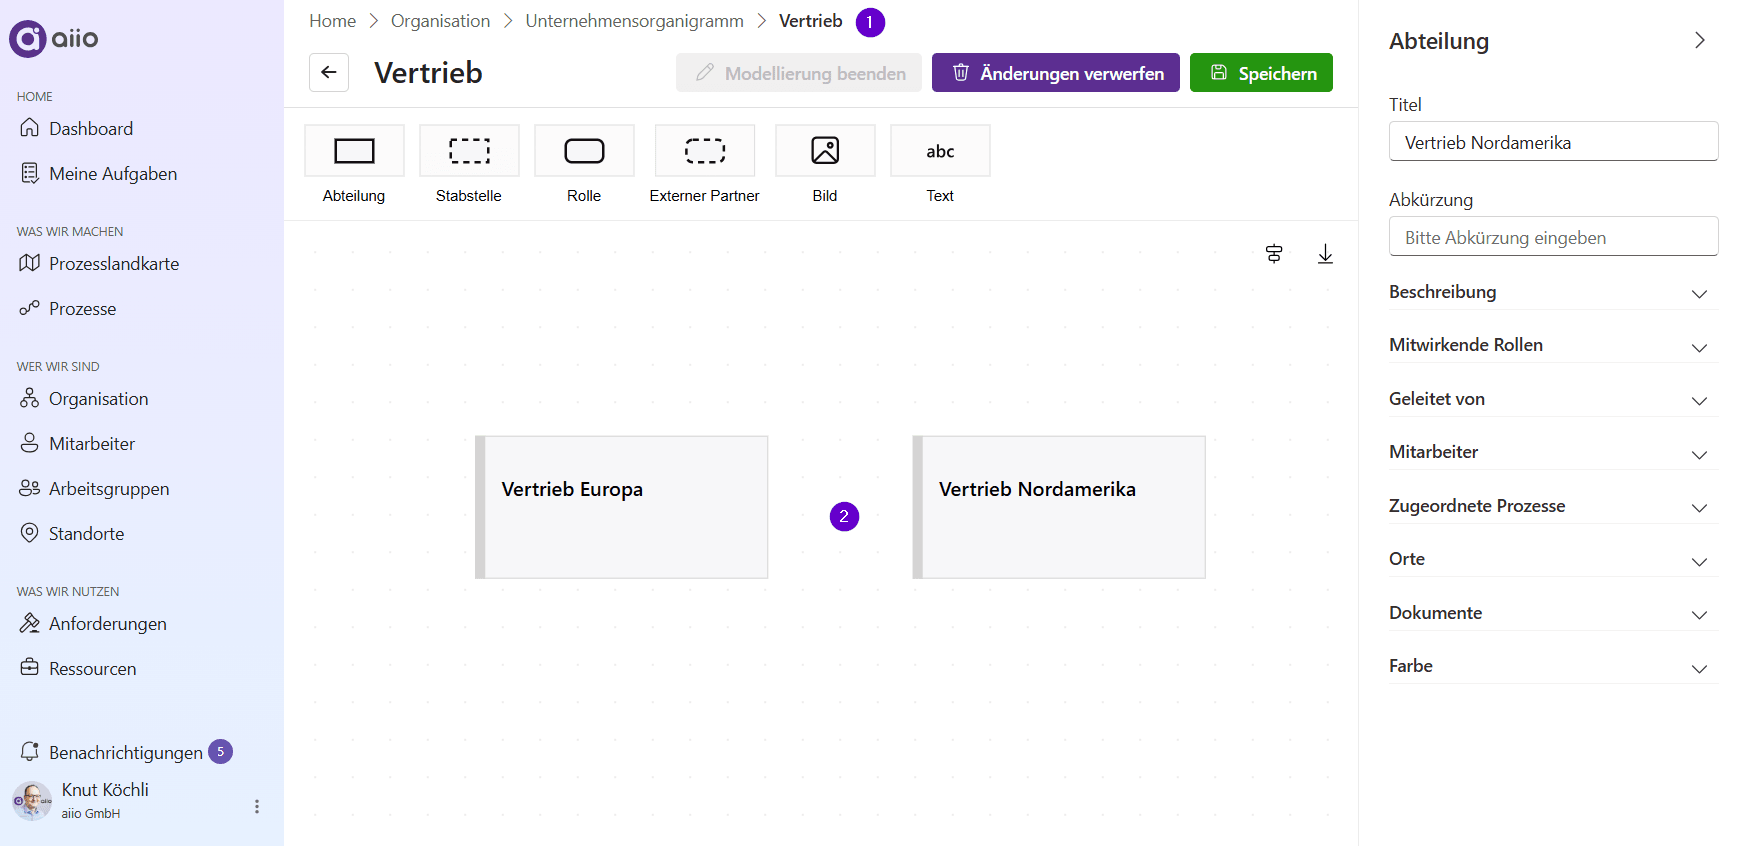Viewport: 1740px width, 846px height.
Task: Select the Bild image tool
Action: (x=825, y=151)
